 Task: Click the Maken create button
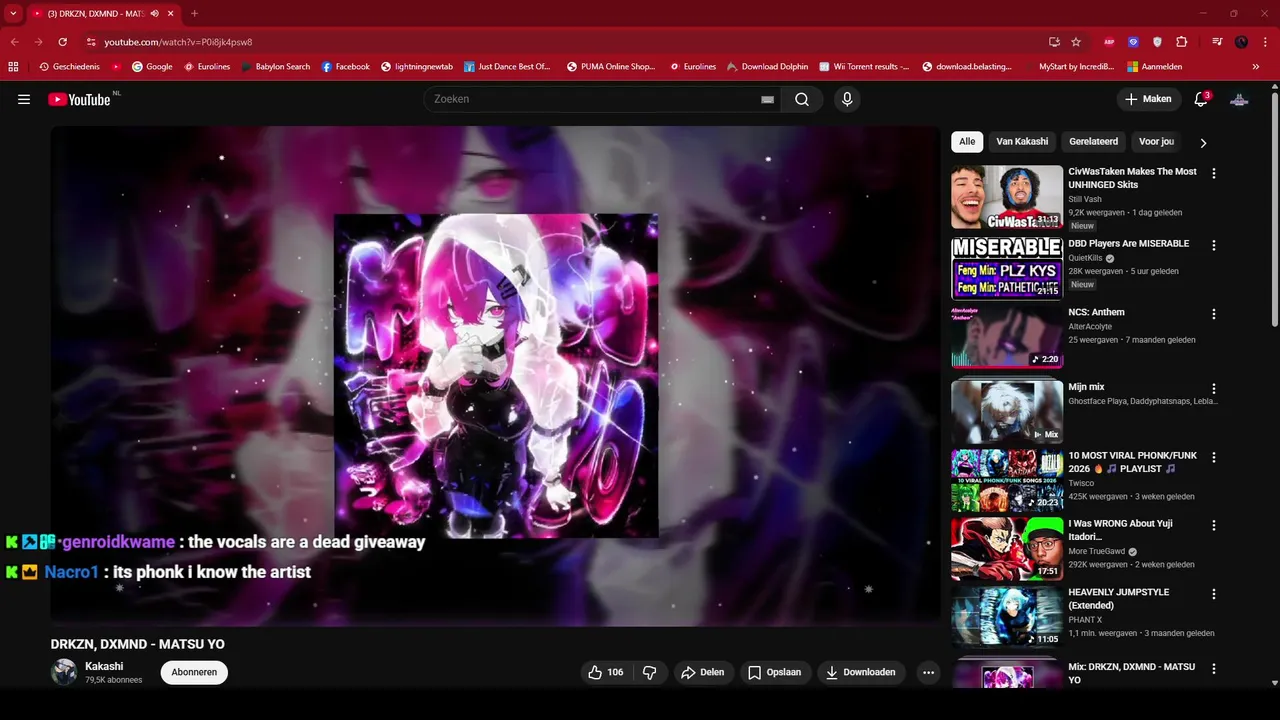pos(1148,99)
